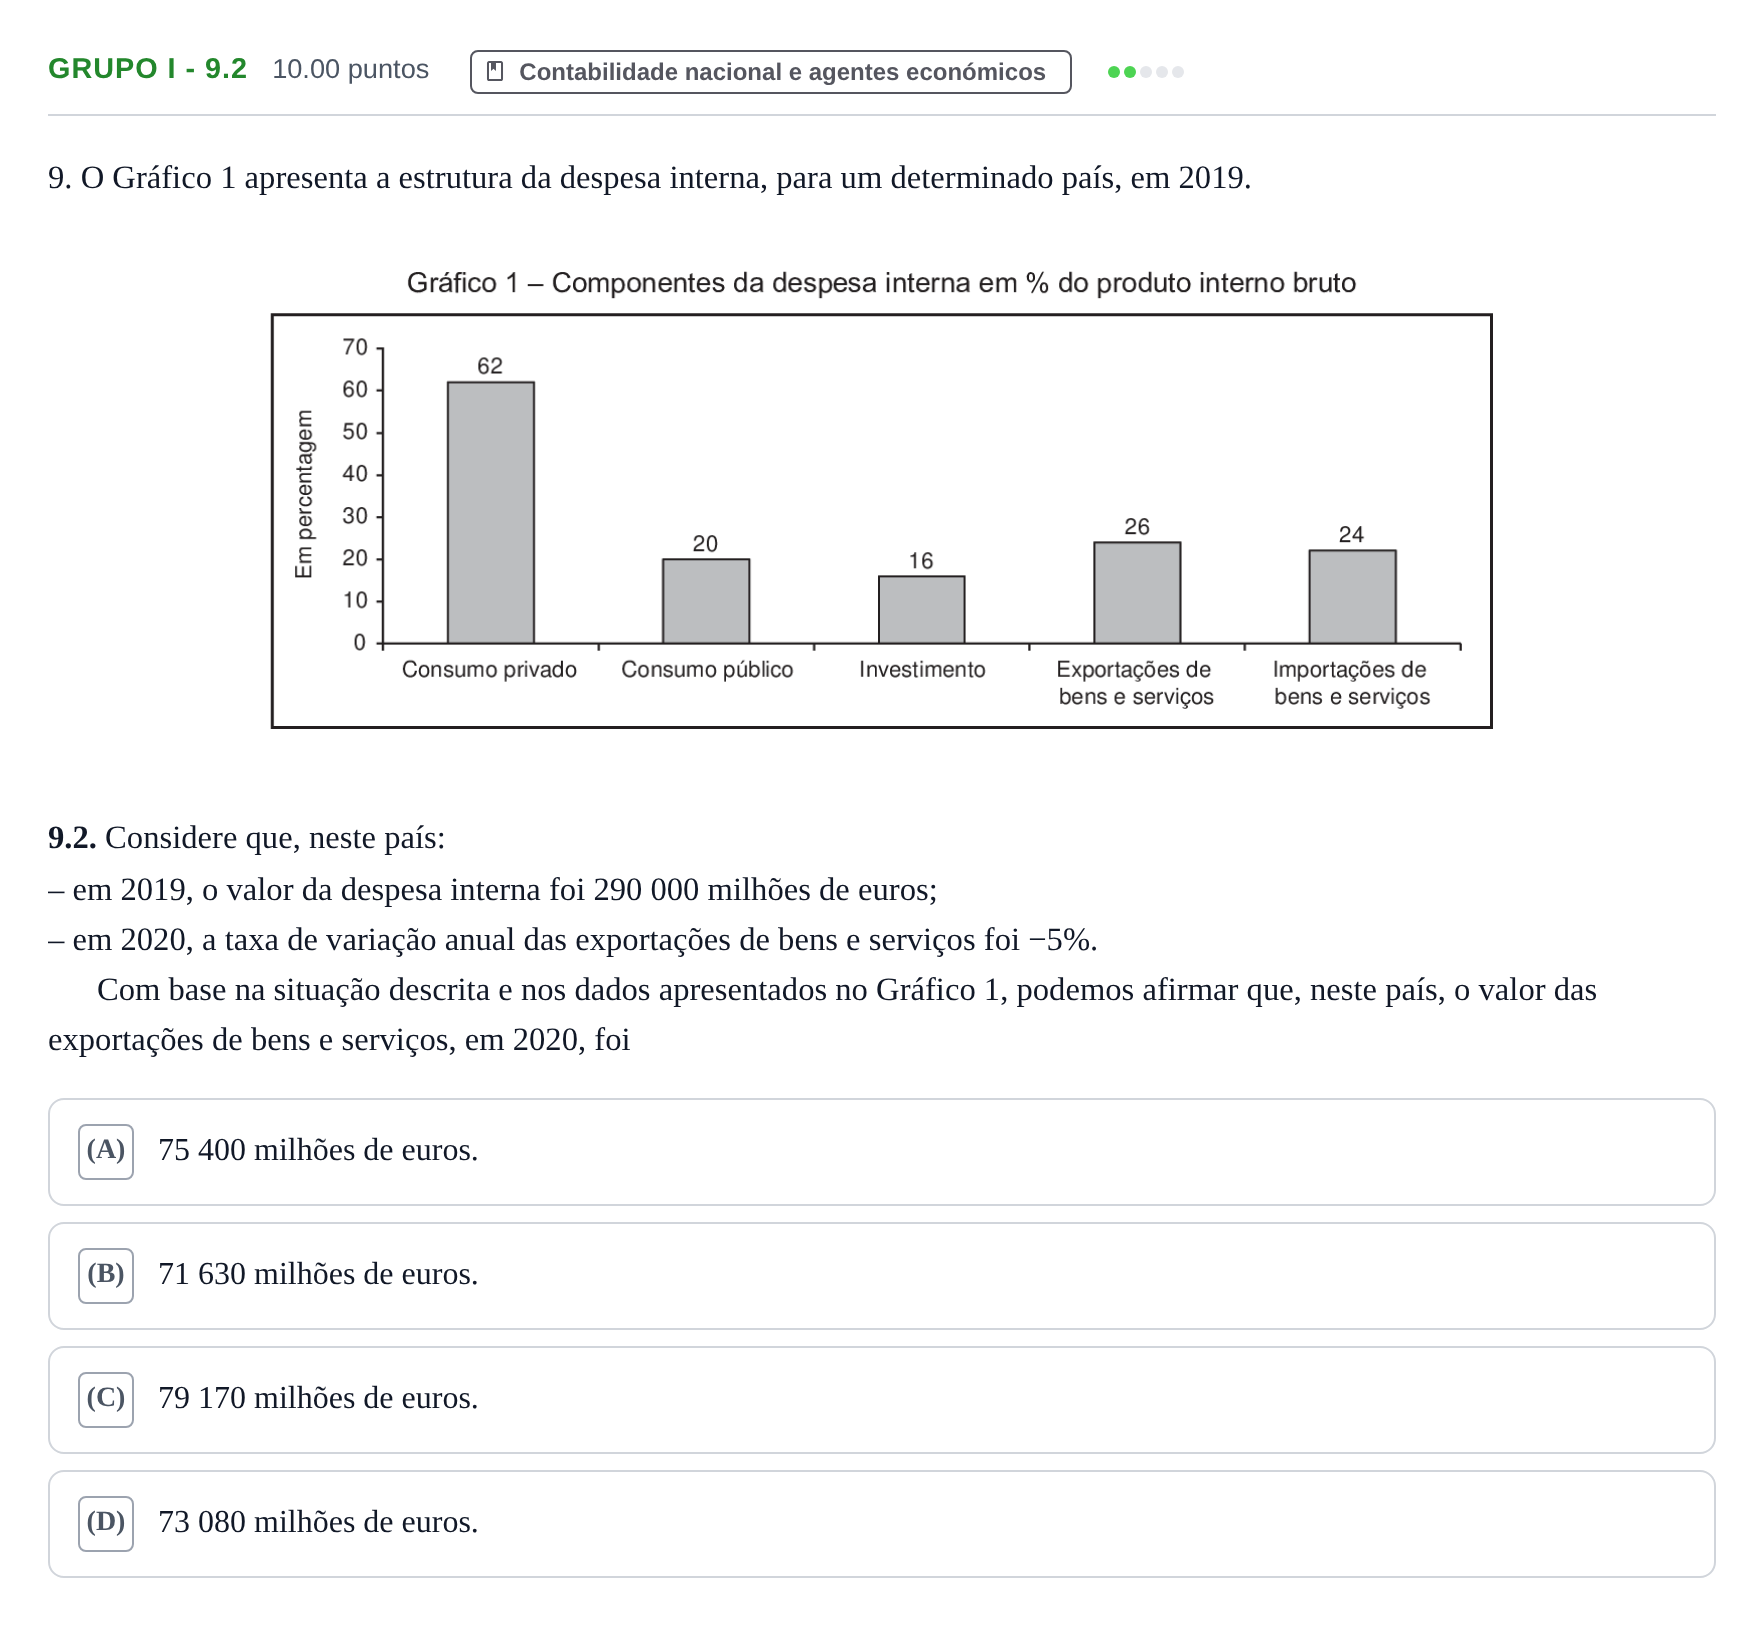The height and width of the screenshot is (1626, 1764).
Task: Click answer text 71 630 milhões de euros
Action: [x=318, y=1275]
